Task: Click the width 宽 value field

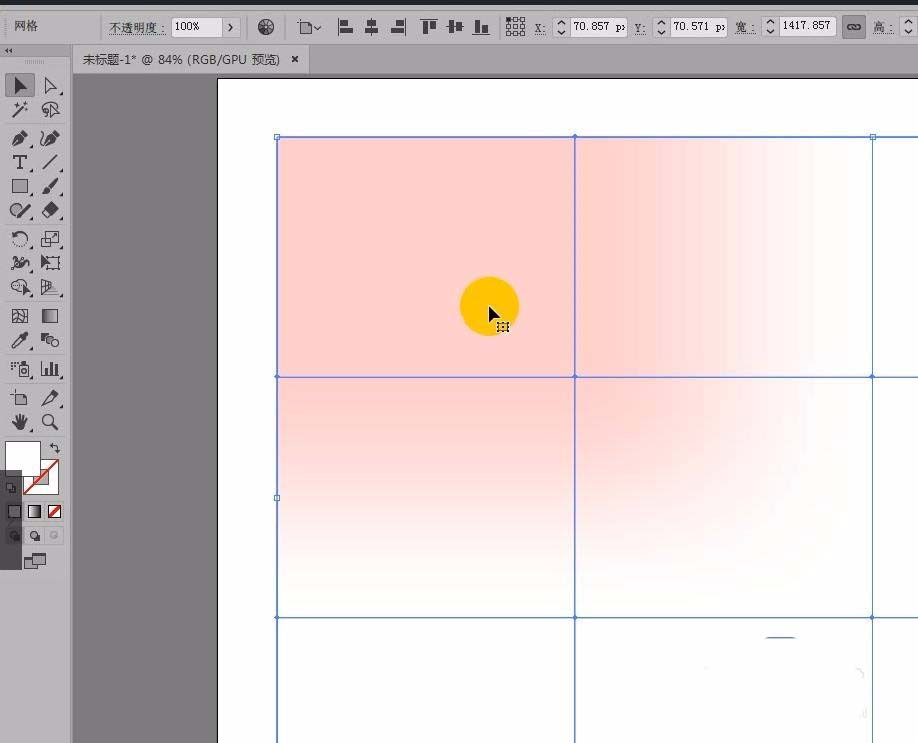Action: 807,26
